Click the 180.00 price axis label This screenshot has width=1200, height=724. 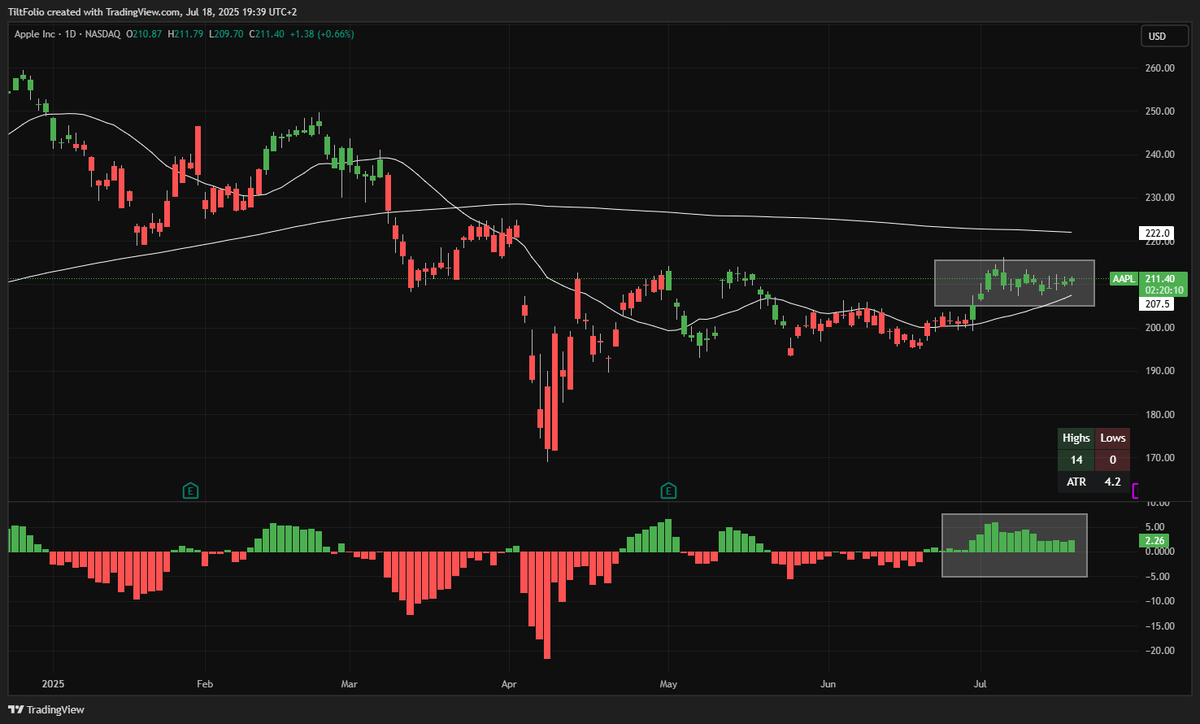point(1158,414)
